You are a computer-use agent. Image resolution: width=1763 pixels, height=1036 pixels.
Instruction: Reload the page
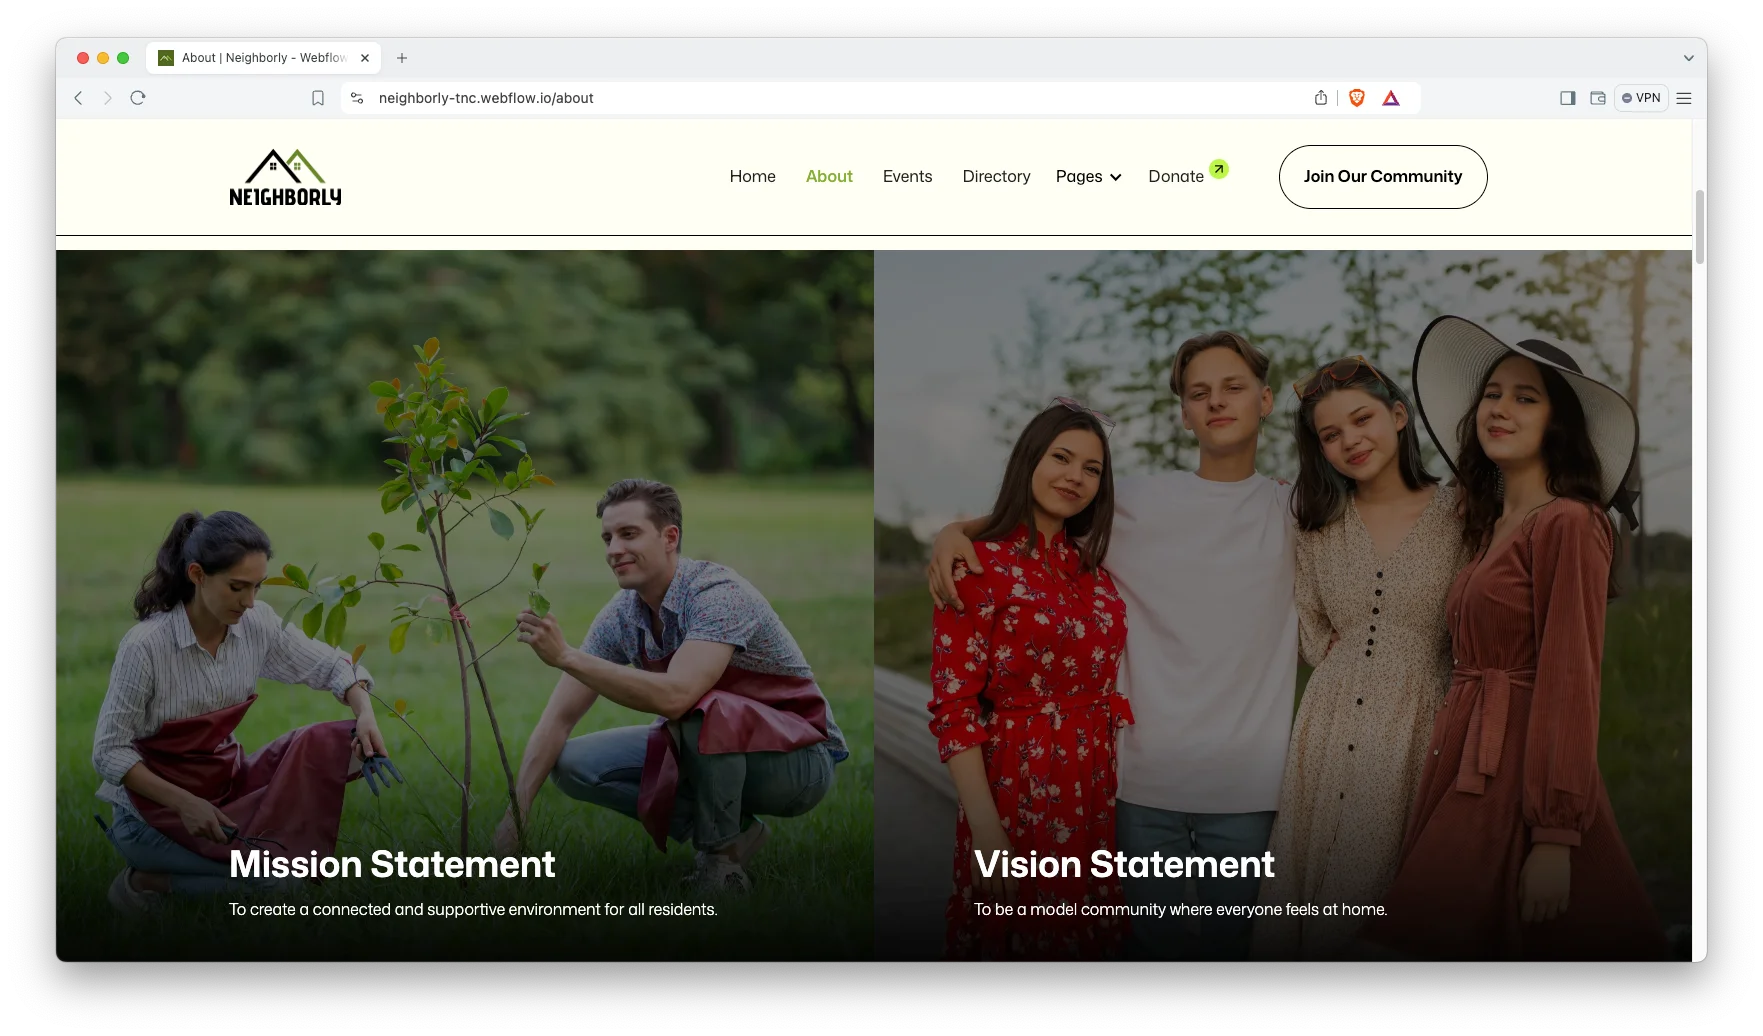click(138, 98)
